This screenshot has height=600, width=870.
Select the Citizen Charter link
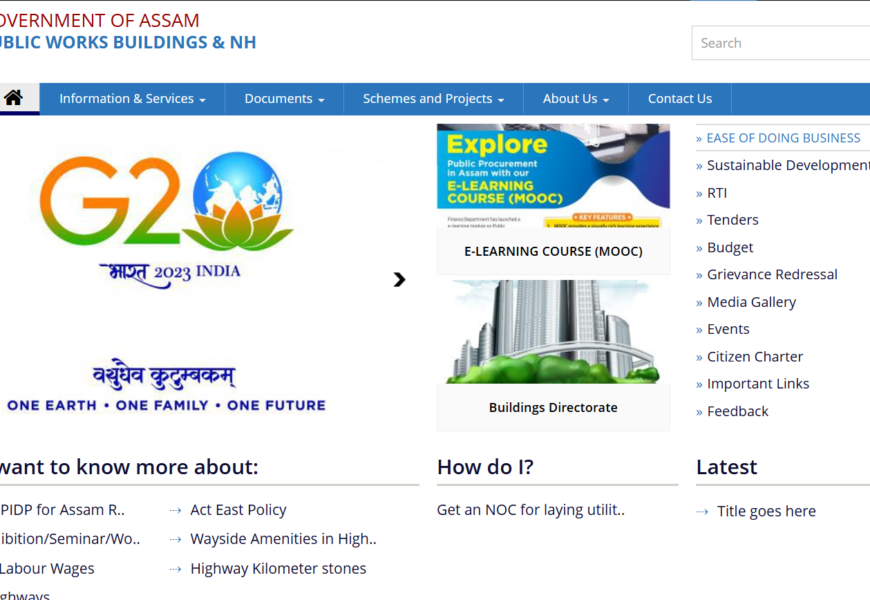pyautogui.click(x=754, y=356)
